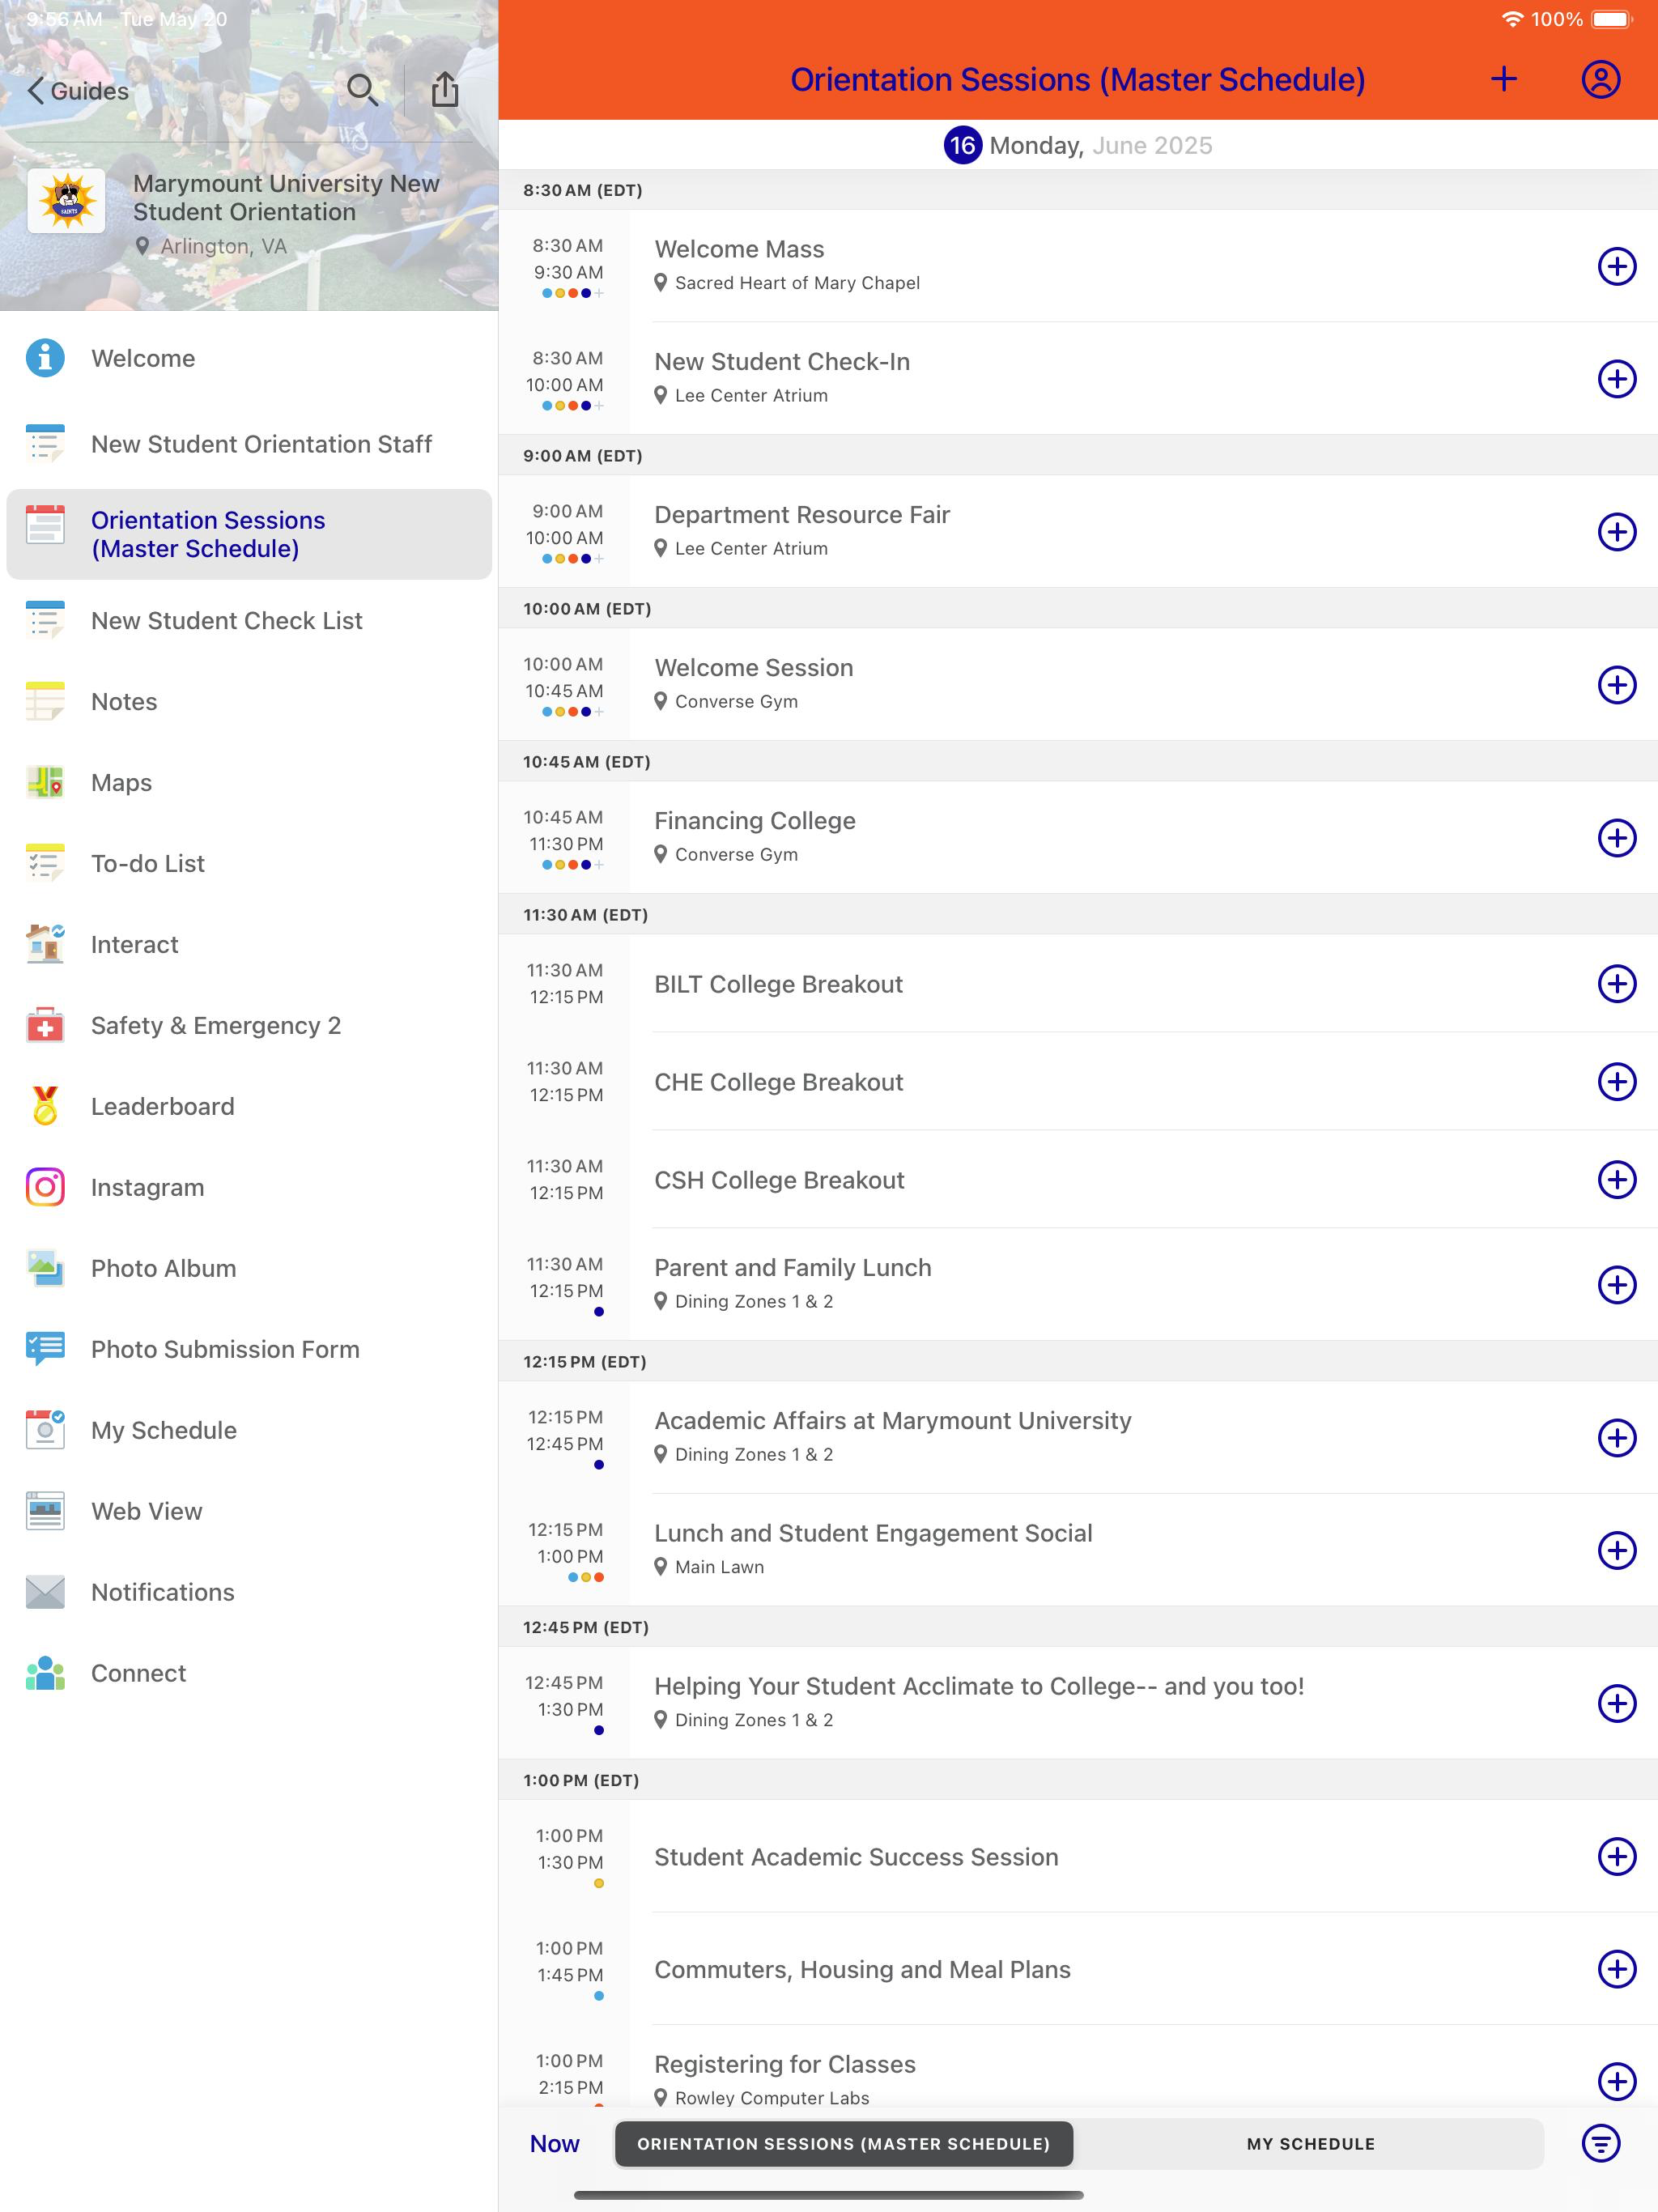1658x2212 pixels.
Task: Open the Leaderboard medal icon
Action: 45,1106
